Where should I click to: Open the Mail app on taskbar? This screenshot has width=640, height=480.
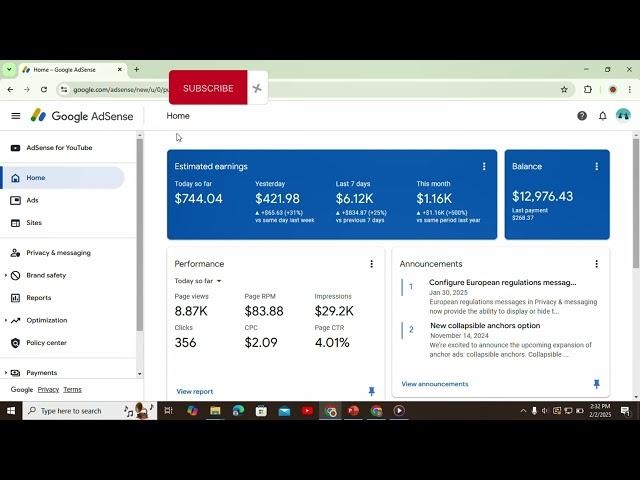pyautogui.click(x=284, y=411)
